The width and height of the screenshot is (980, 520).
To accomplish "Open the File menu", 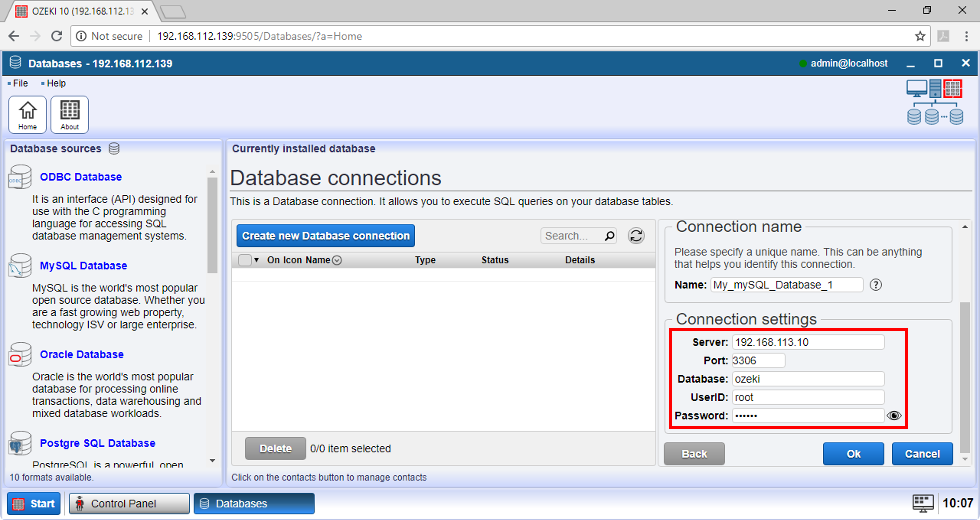I will 20,83.
